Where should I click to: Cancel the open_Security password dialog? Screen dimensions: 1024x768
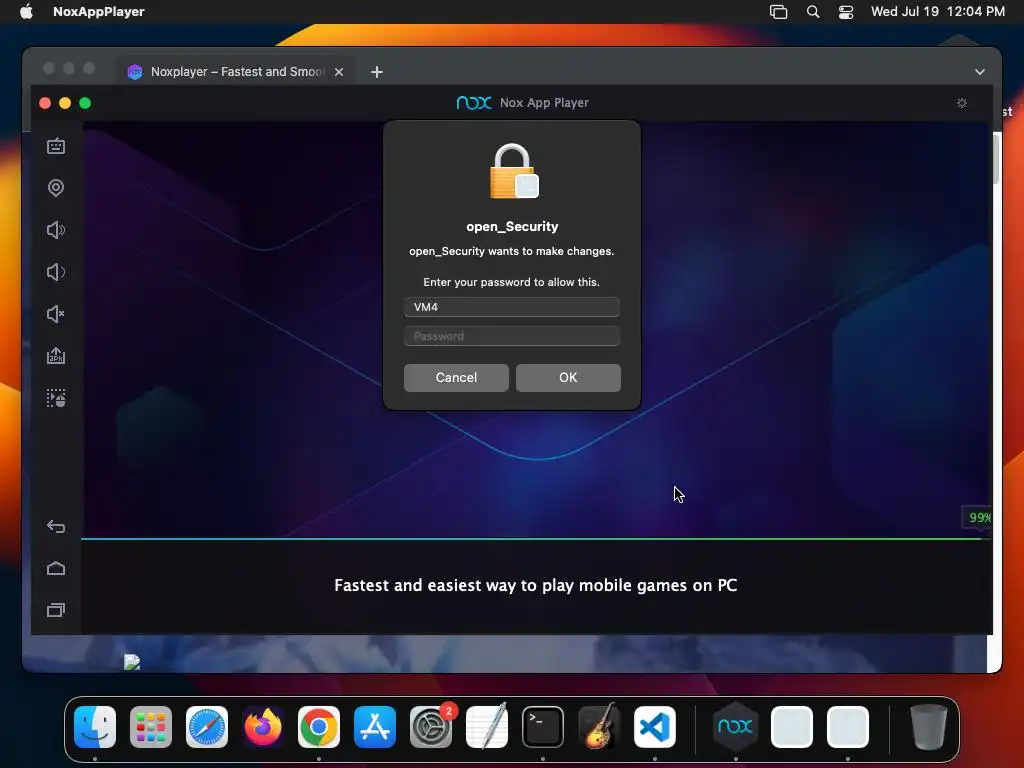click(456, 377)
